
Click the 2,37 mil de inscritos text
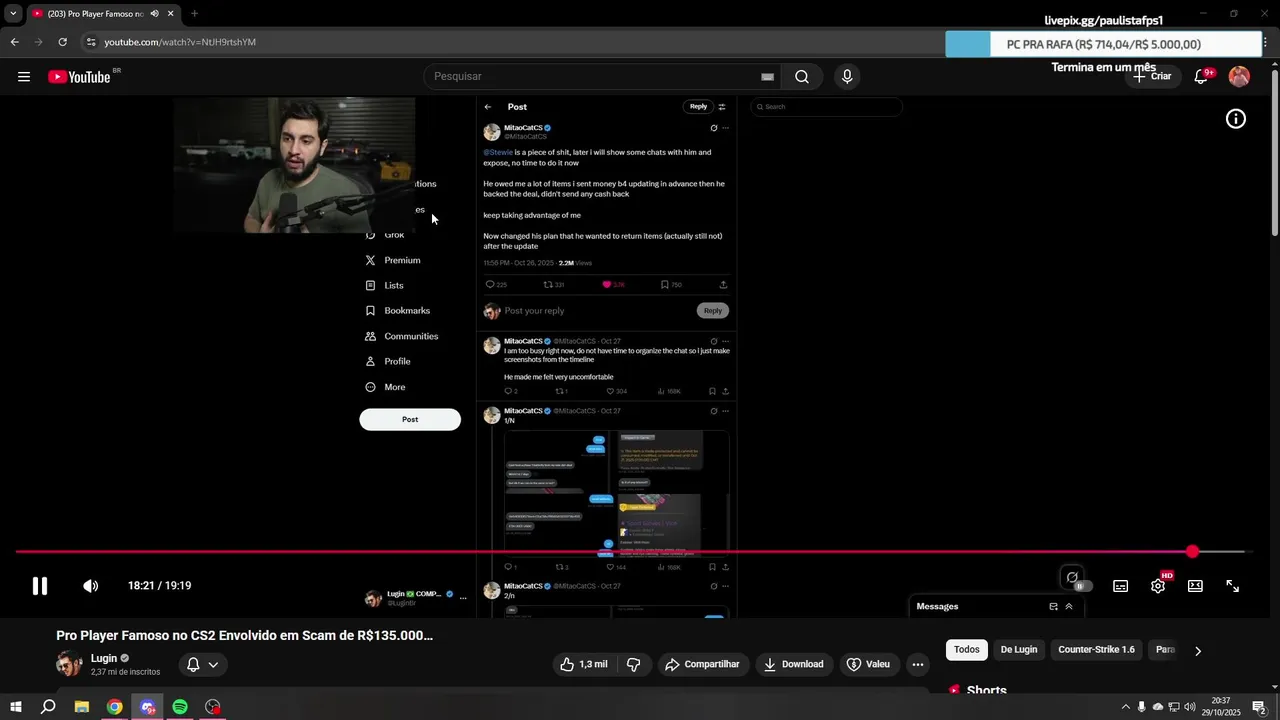click(125, 672)
